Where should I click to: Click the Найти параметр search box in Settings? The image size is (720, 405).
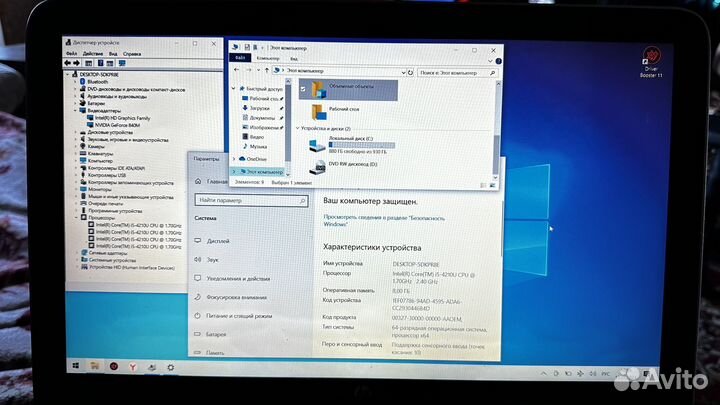tap(251, 201)
